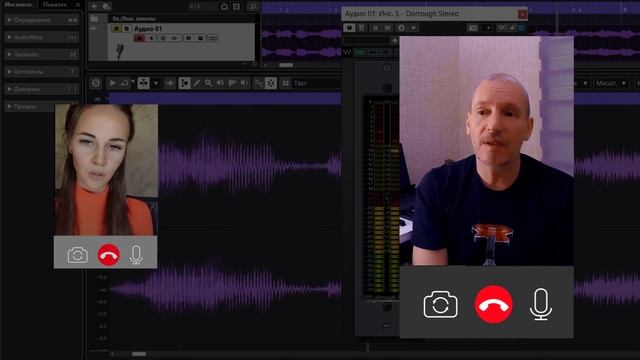Mute microphone in the woman's video call
The width and height of the screenshot is (640, 360).
click(136, 255)
